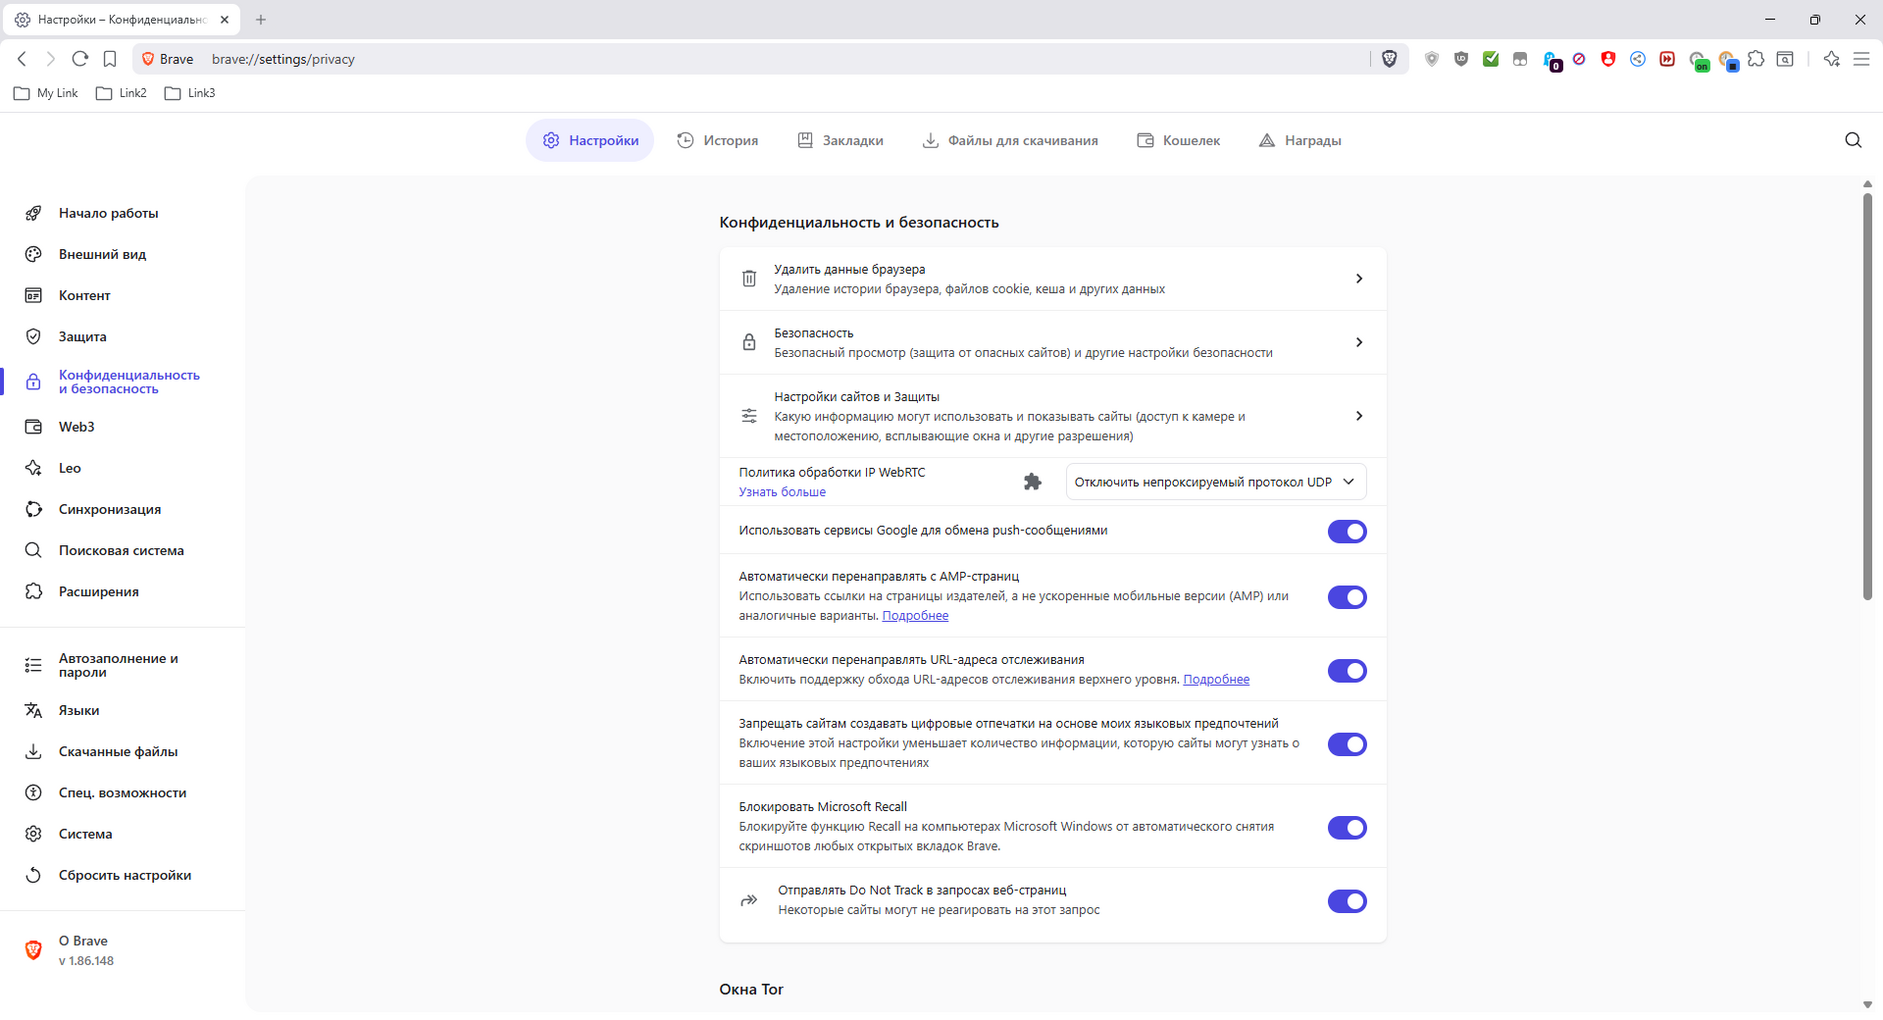The image size is (1883, 1020).
Task: Open the browser hamburger menu
Action: point(1861,59)
